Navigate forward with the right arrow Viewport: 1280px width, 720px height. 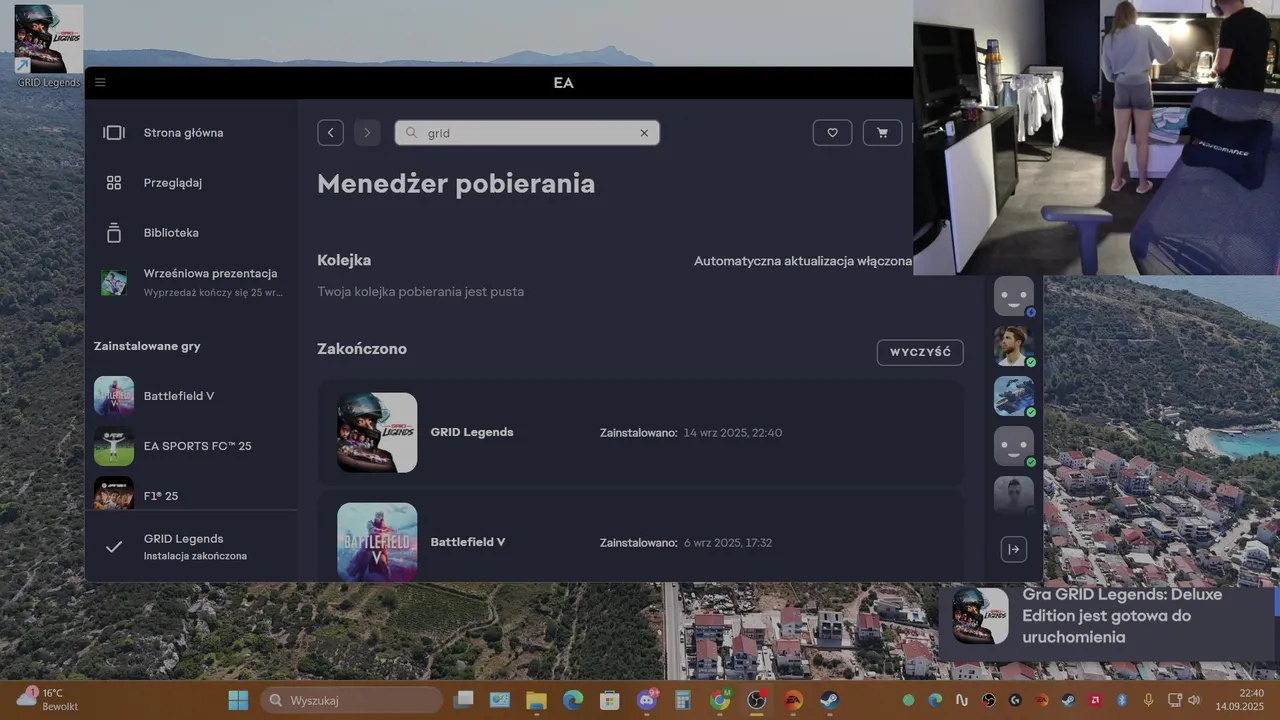(x=367, y=132)
